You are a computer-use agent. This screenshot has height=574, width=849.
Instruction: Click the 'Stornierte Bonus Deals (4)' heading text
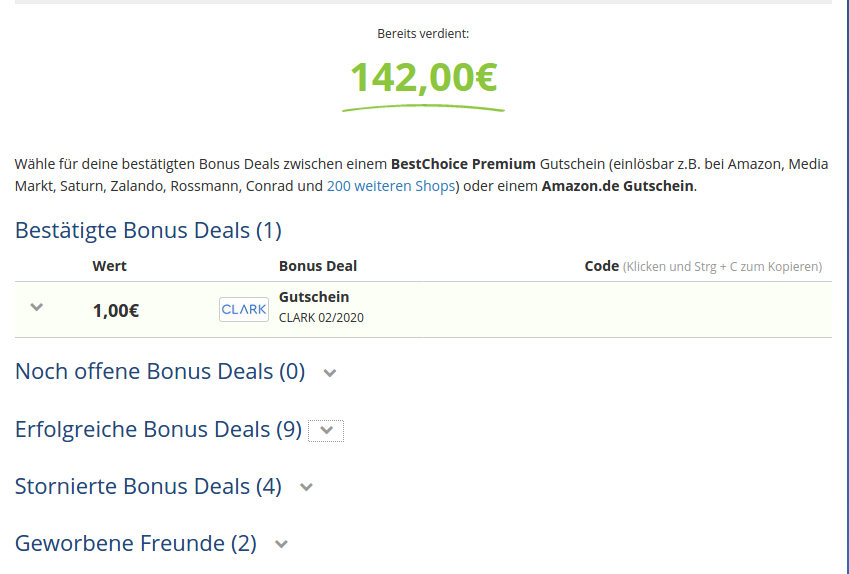tap(148, 486)
